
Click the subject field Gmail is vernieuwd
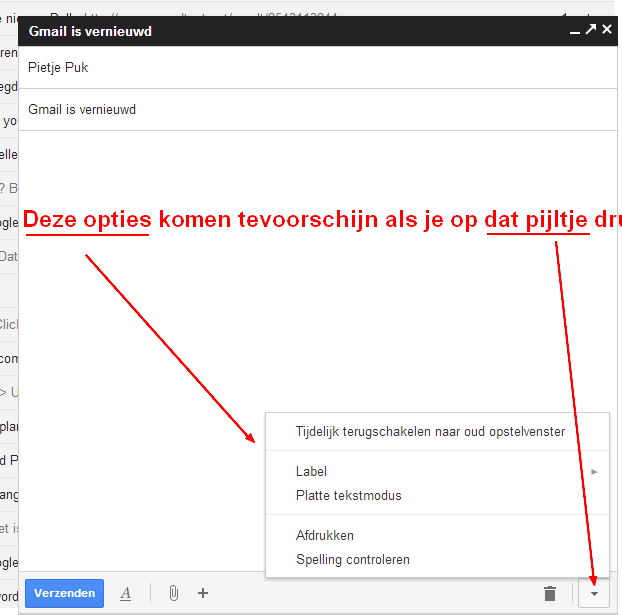click(x=317, y=110)
